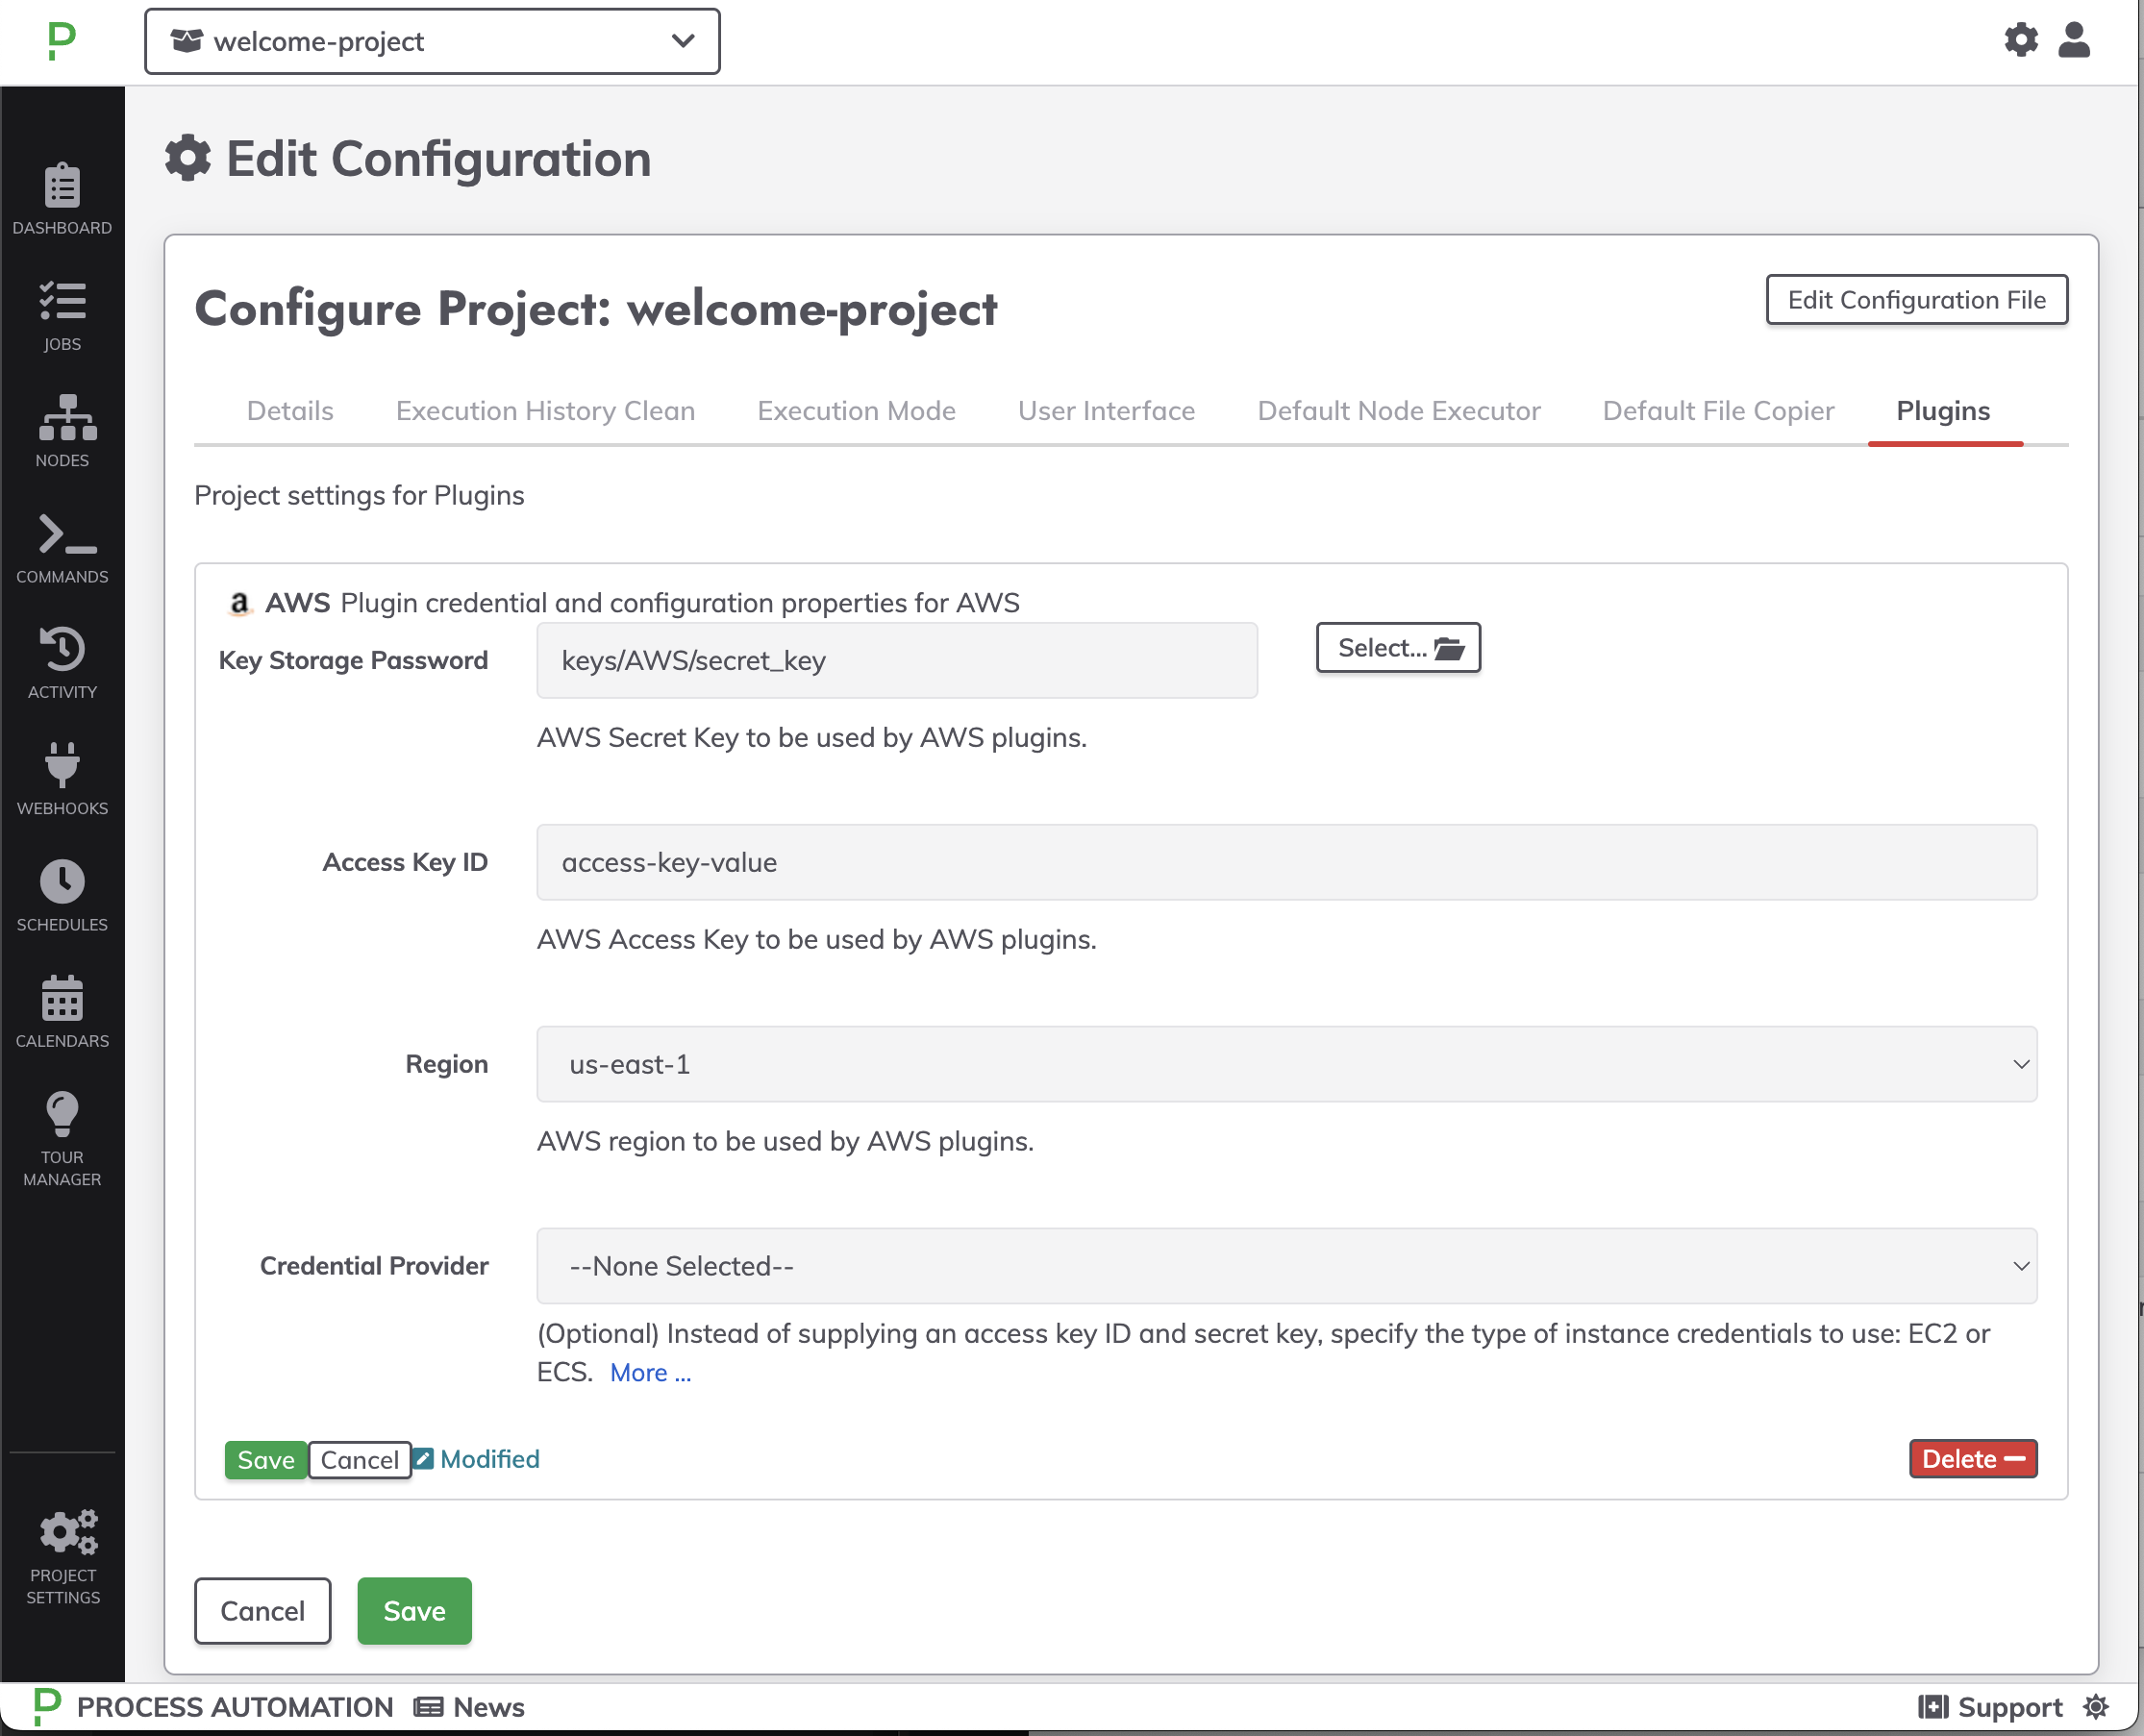
Task: Follow the More ... link
Action: click(x=650, y=1373)
